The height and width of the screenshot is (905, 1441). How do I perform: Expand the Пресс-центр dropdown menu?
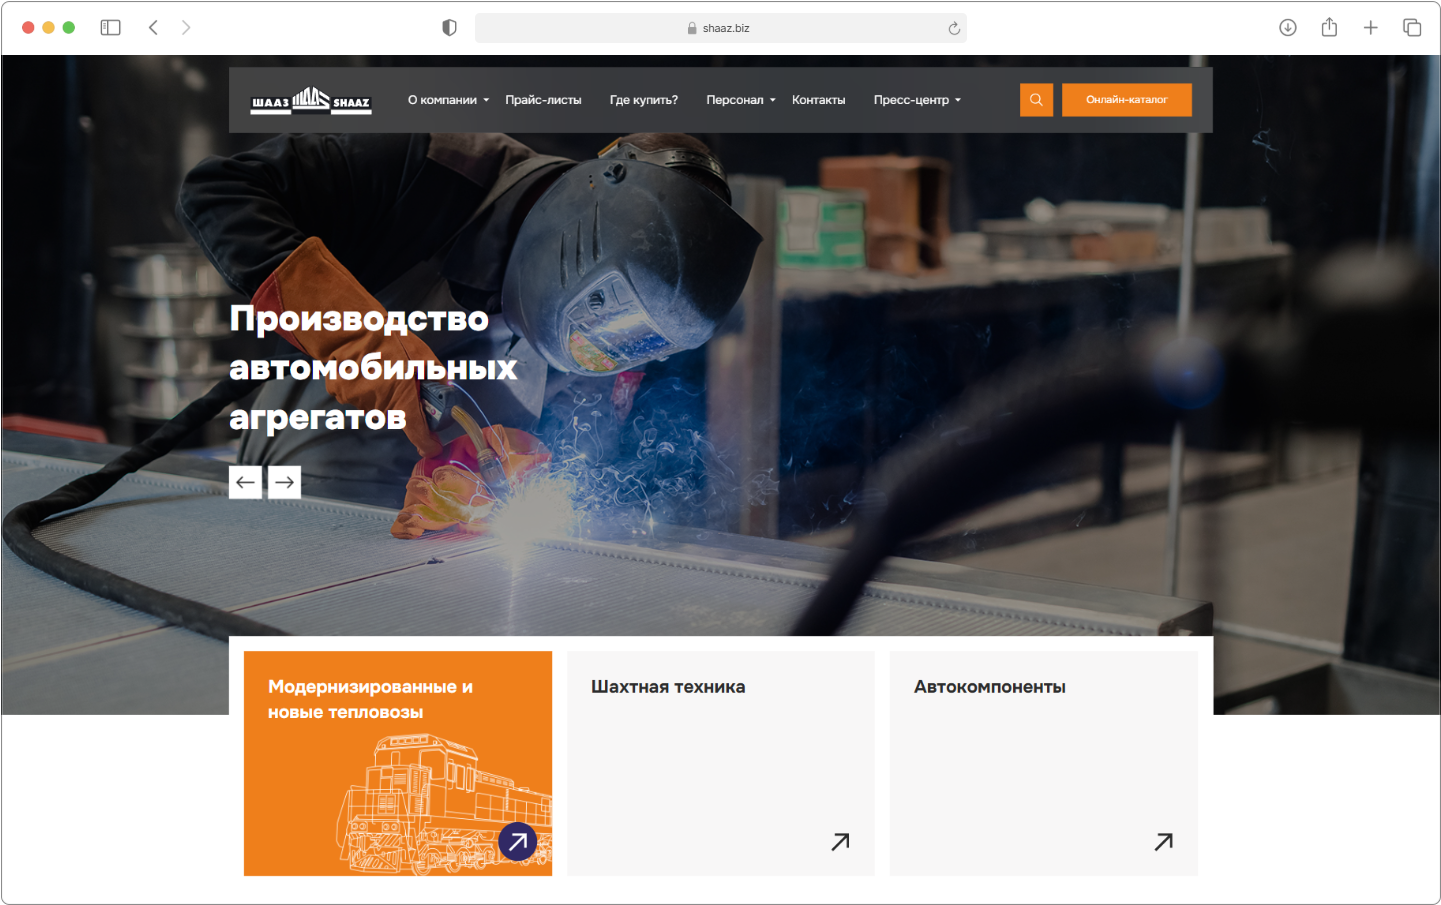[x=916, y=100]
